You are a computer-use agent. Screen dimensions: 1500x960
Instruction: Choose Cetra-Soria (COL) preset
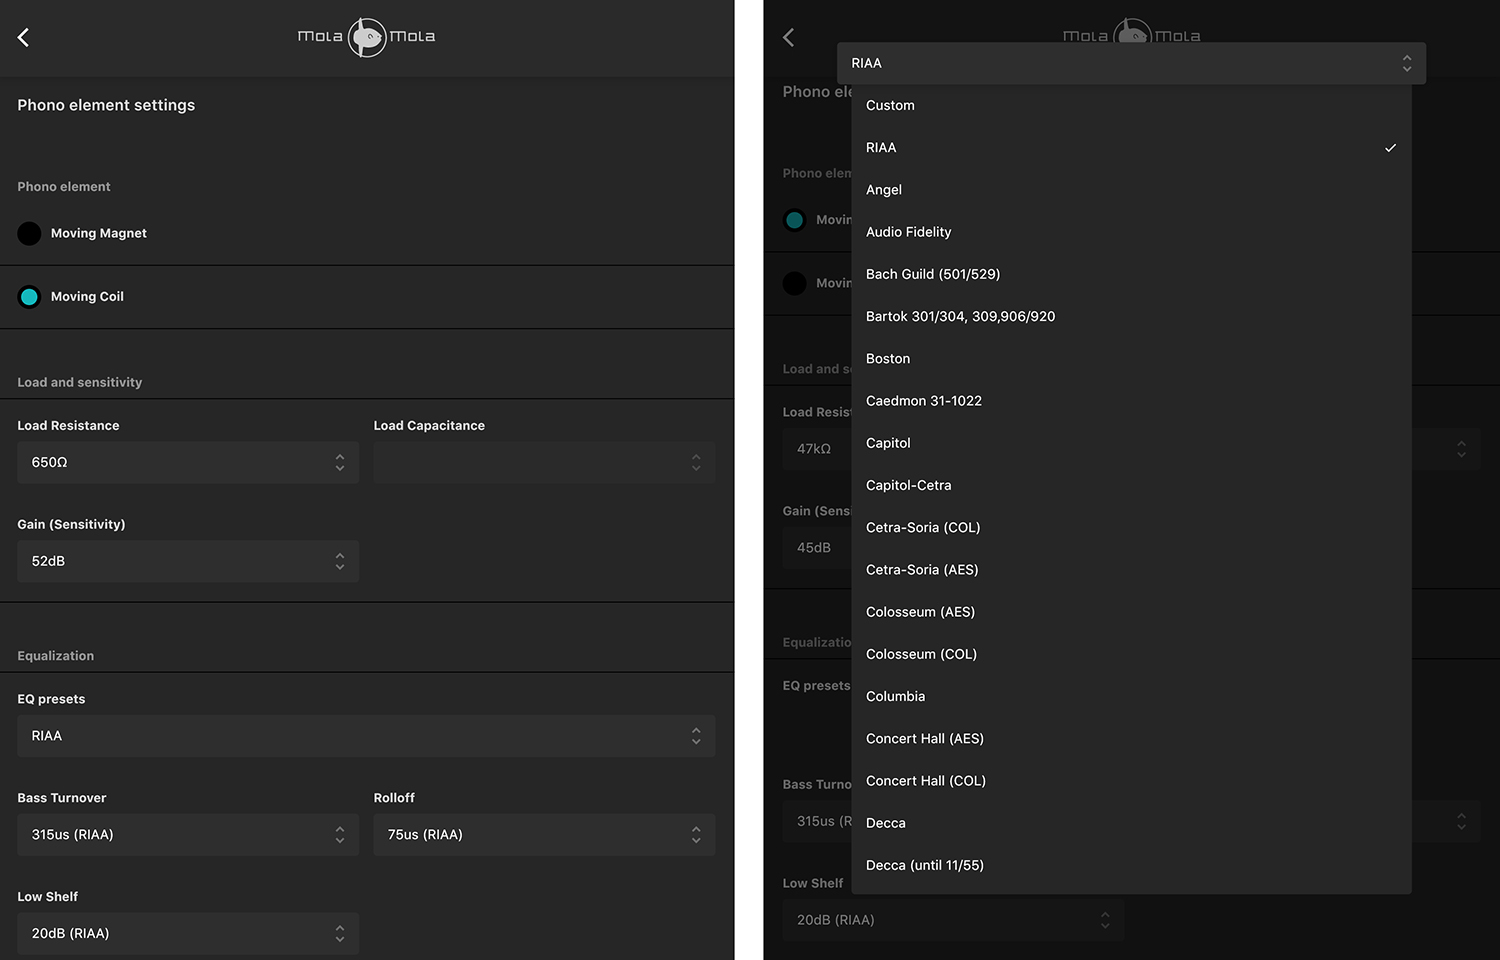(x=1131, y=527)
